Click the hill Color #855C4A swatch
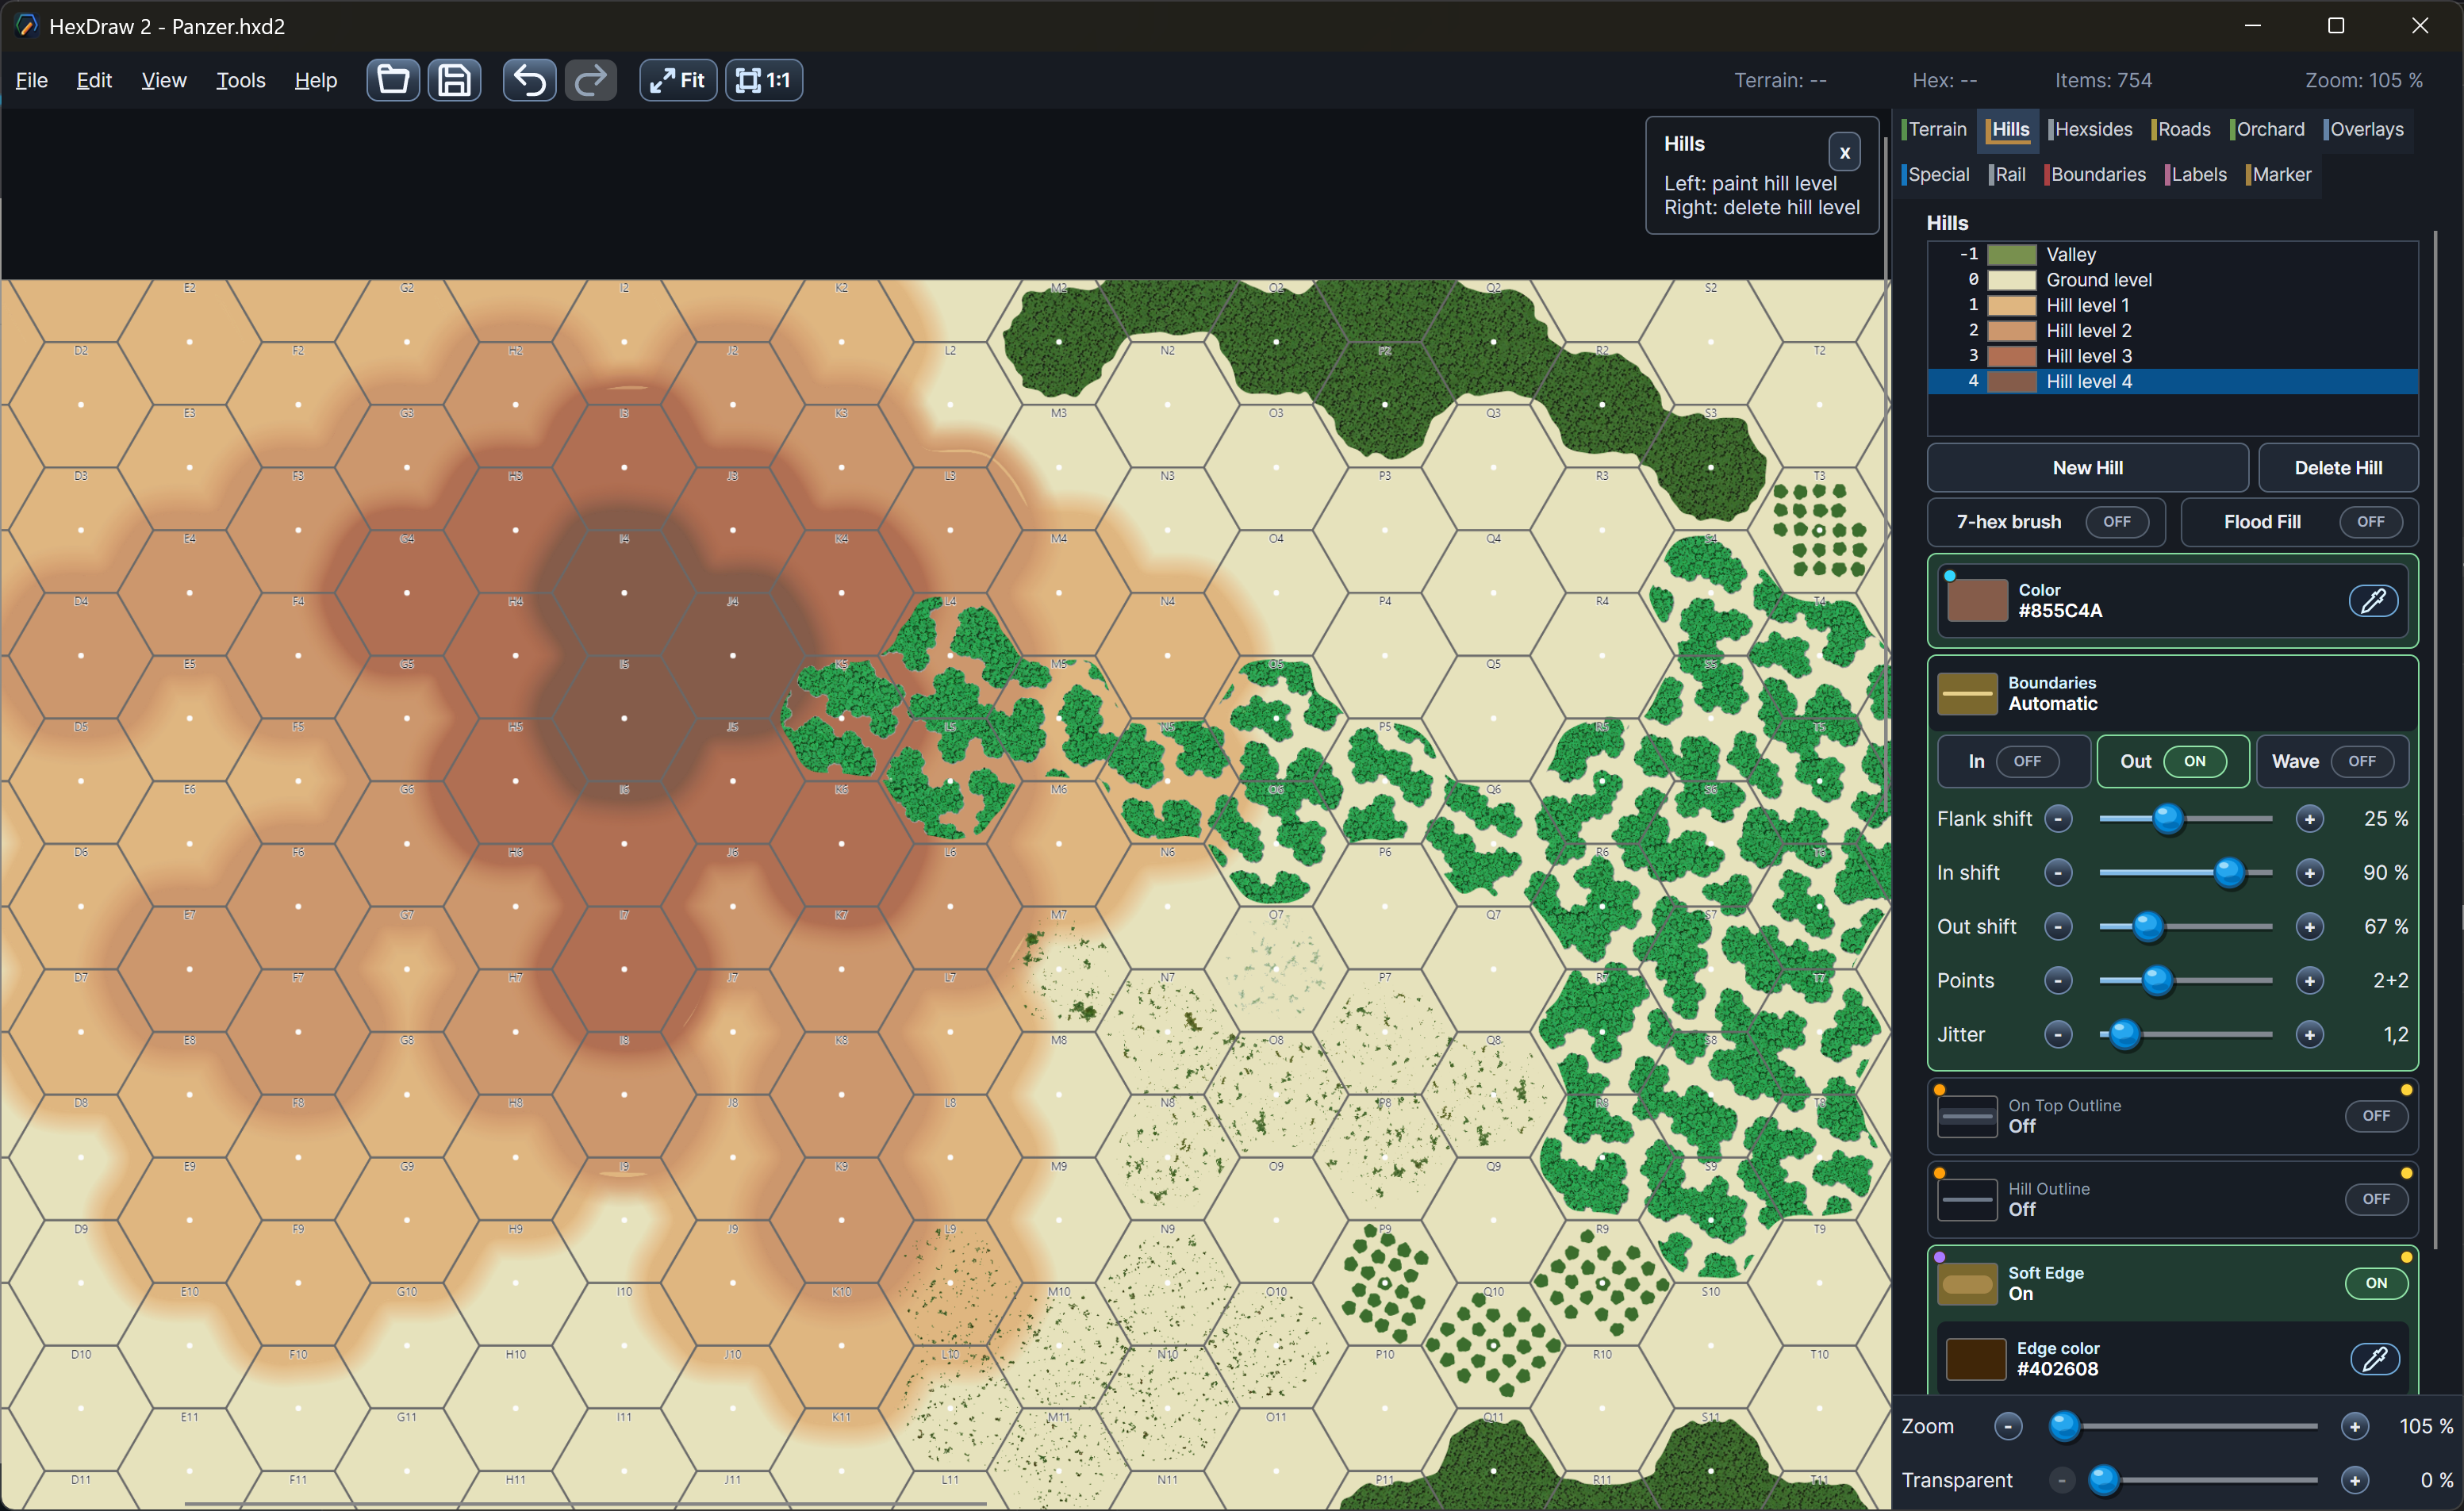The image size is (2464, 1511). pyautogui.click(x=1977, y=600)
